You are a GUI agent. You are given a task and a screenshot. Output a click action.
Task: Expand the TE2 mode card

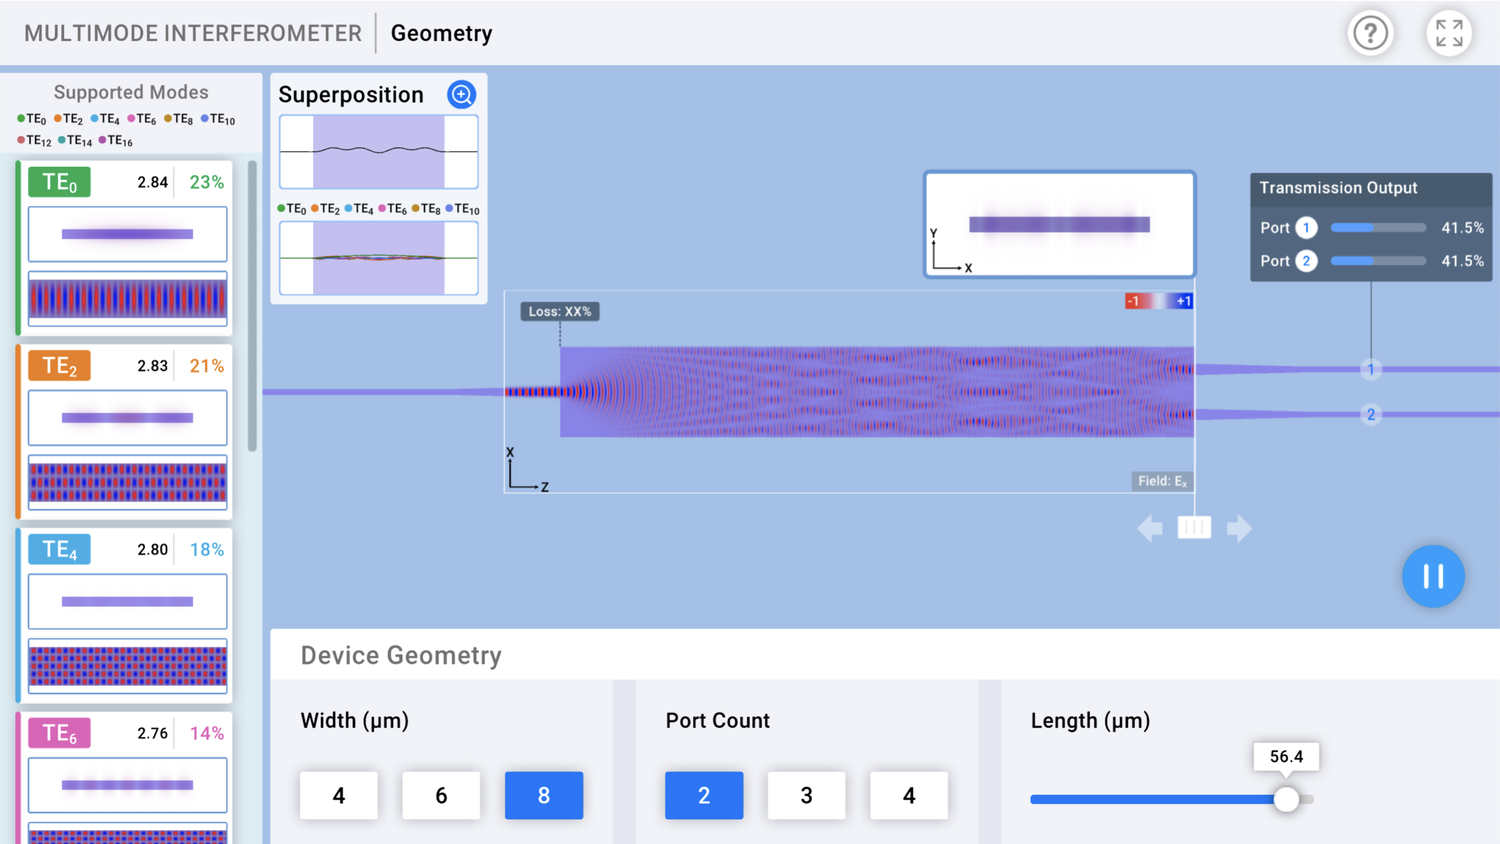point(127,366)
